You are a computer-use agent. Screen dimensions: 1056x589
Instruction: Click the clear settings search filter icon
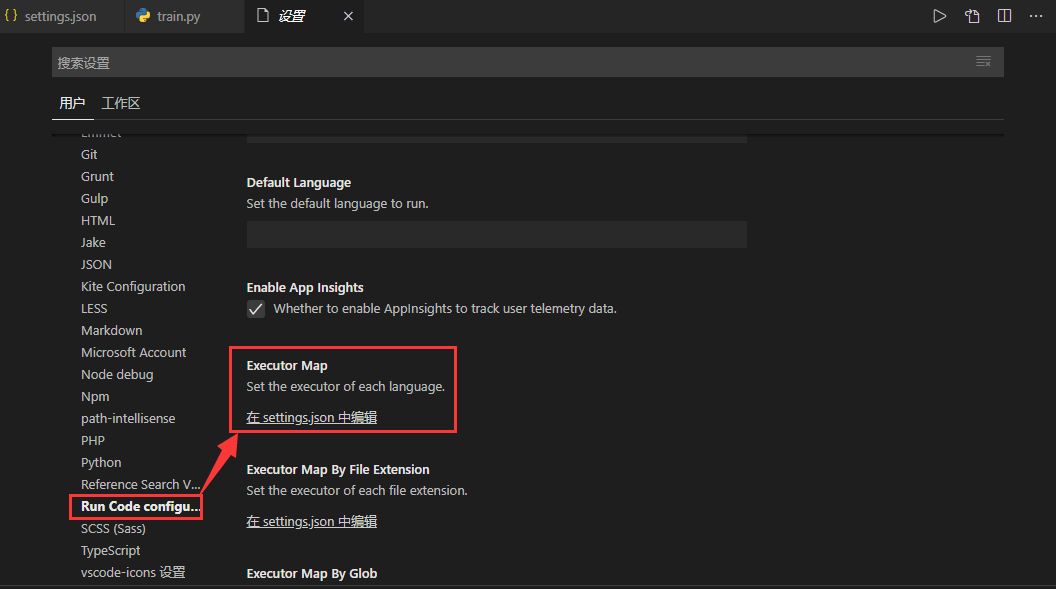(x=983, y=62)
